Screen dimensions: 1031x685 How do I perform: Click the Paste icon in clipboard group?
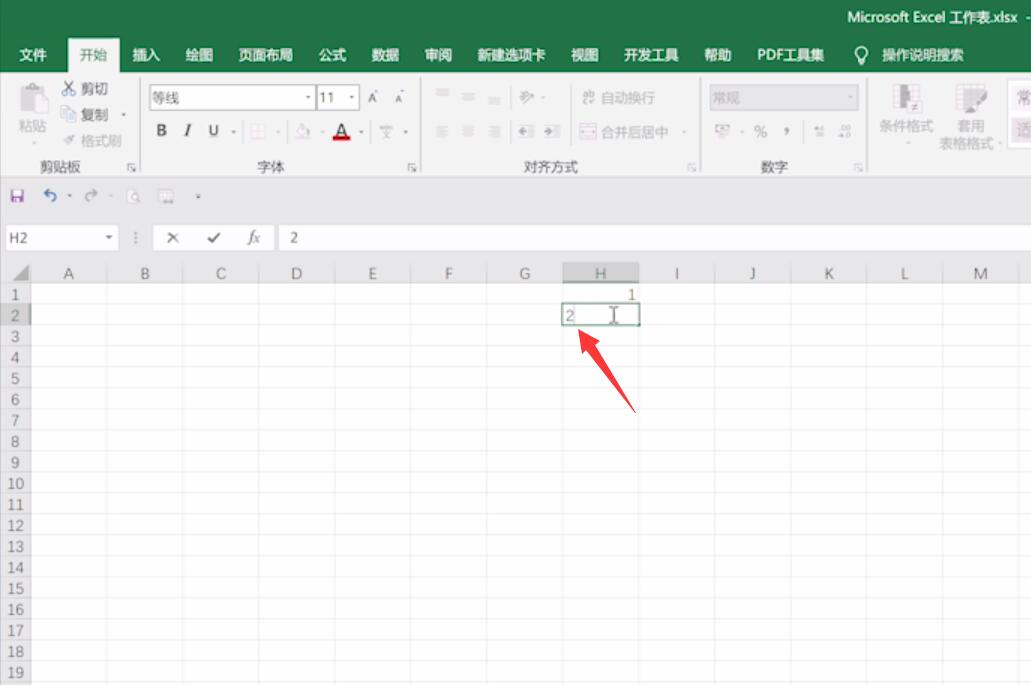point(33,100)
